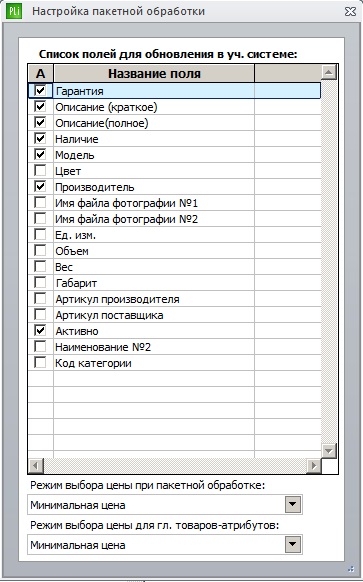The height and width of the screenshot is (582, 363).
Task: Select the Производитель row text
Action: tap(95, 187)
